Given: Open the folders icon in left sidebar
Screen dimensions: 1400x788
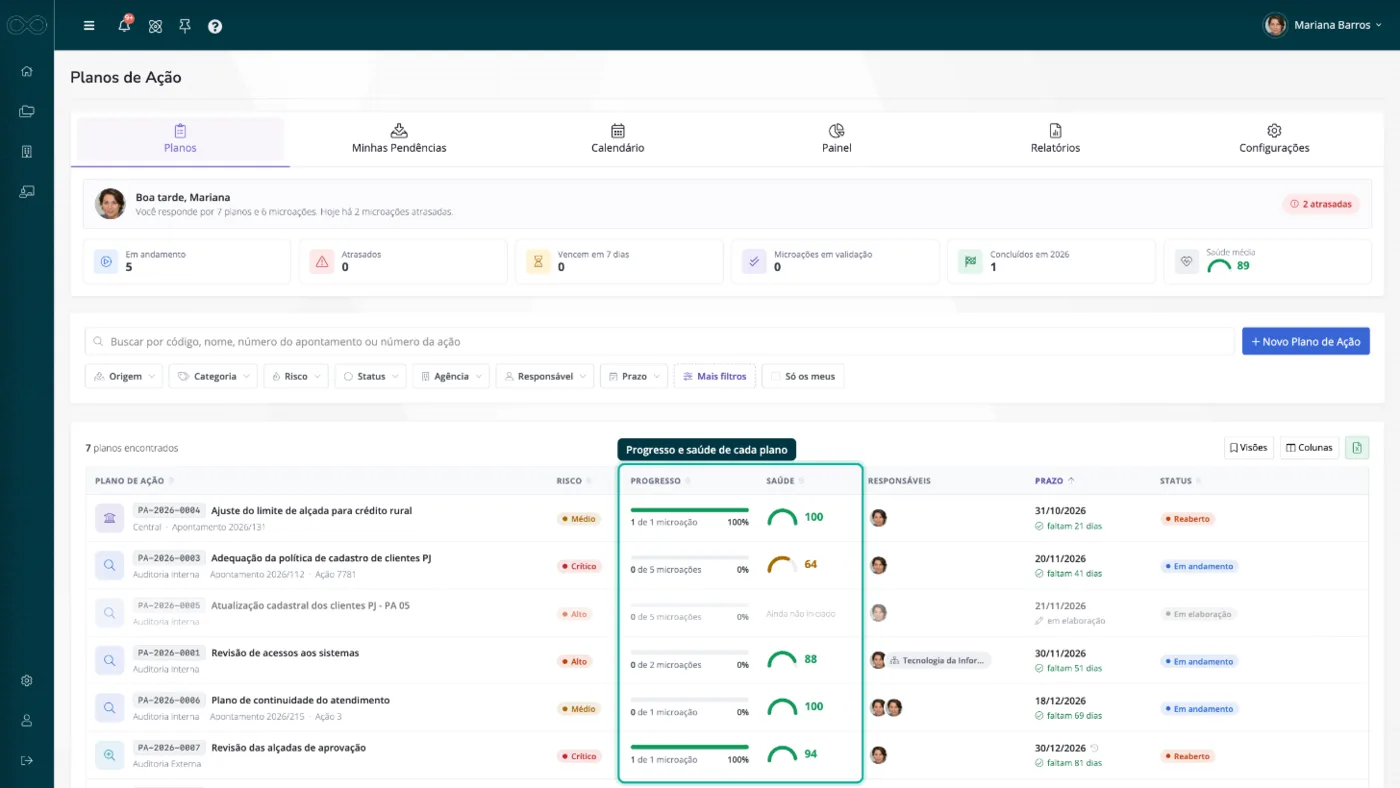Looking at the screenshot, I should tap(27, 111).
